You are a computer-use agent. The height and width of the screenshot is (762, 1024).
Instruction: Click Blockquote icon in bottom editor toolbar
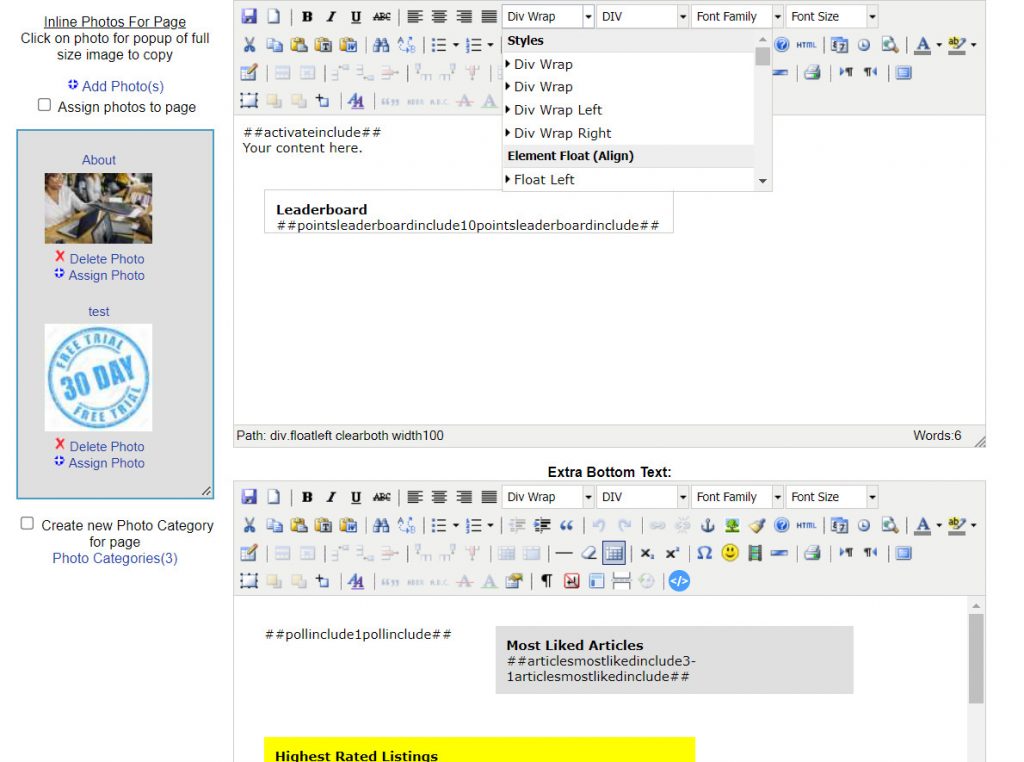(566, 525)
